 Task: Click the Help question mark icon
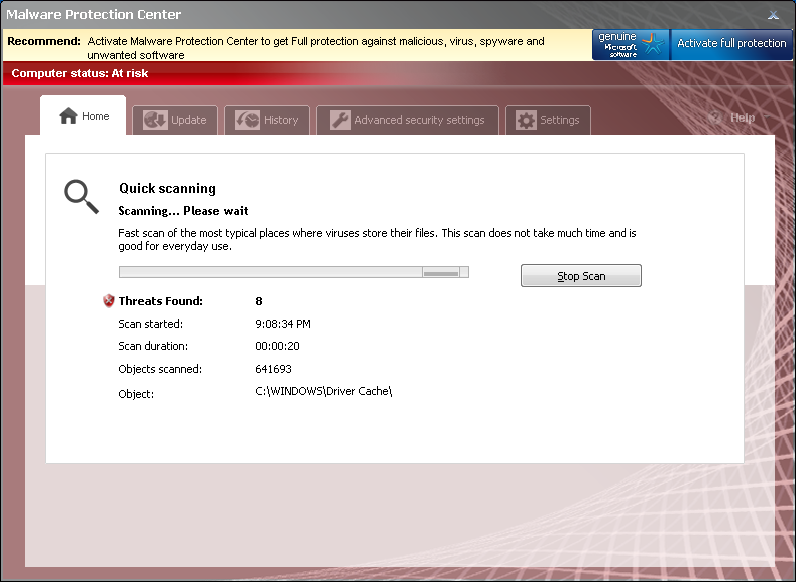(715, 118)
